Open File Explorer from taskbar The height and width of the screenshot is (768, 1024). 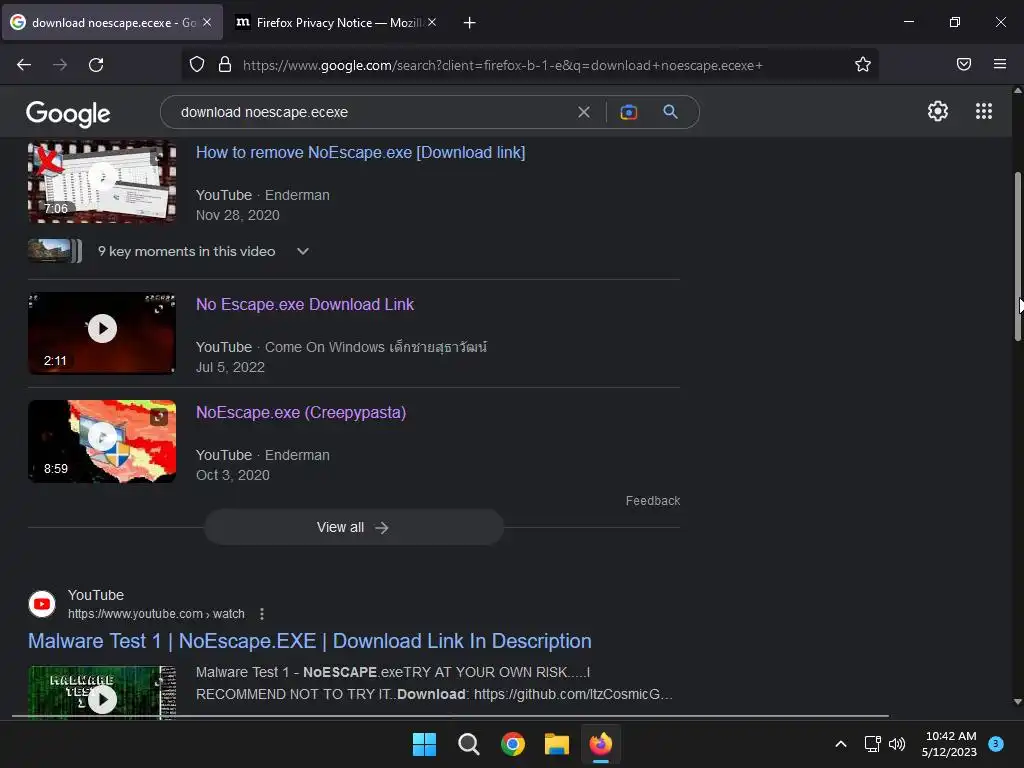[x=556, y=744]
